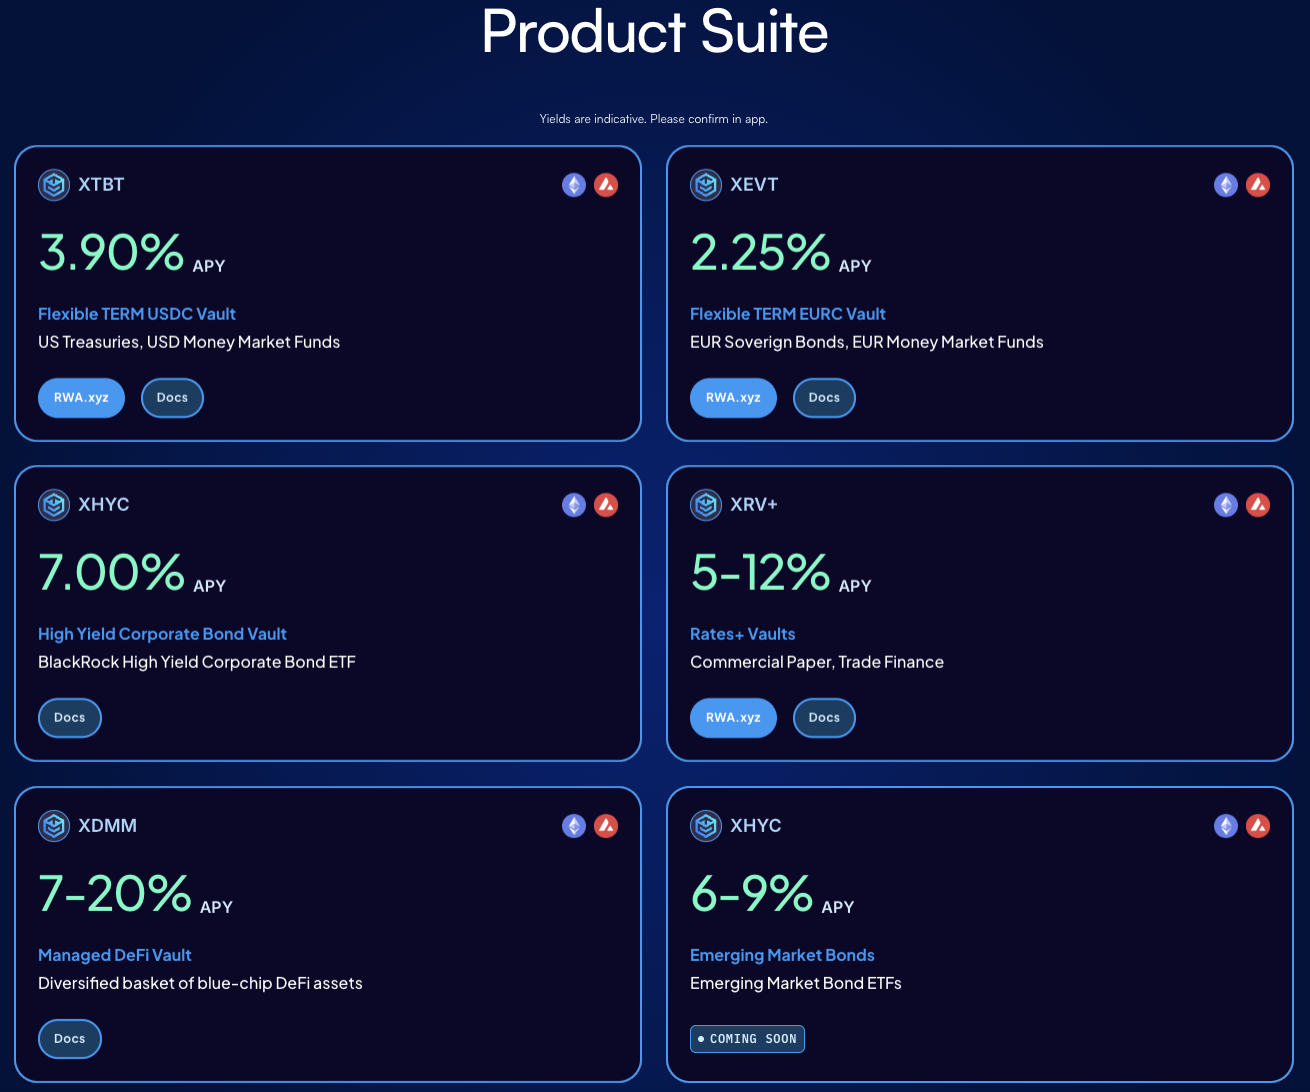Click the logo icon on the 7.00% XHYC card

point(54,505)
